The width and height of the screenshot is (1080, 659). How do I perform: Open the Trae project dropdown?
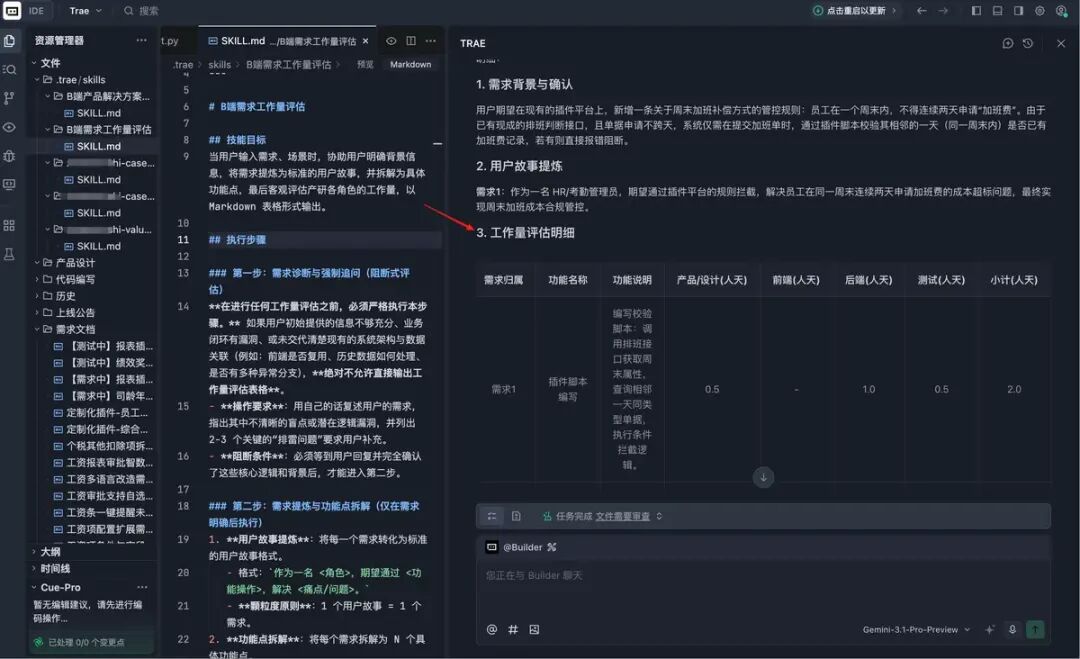tap(86, 11)
